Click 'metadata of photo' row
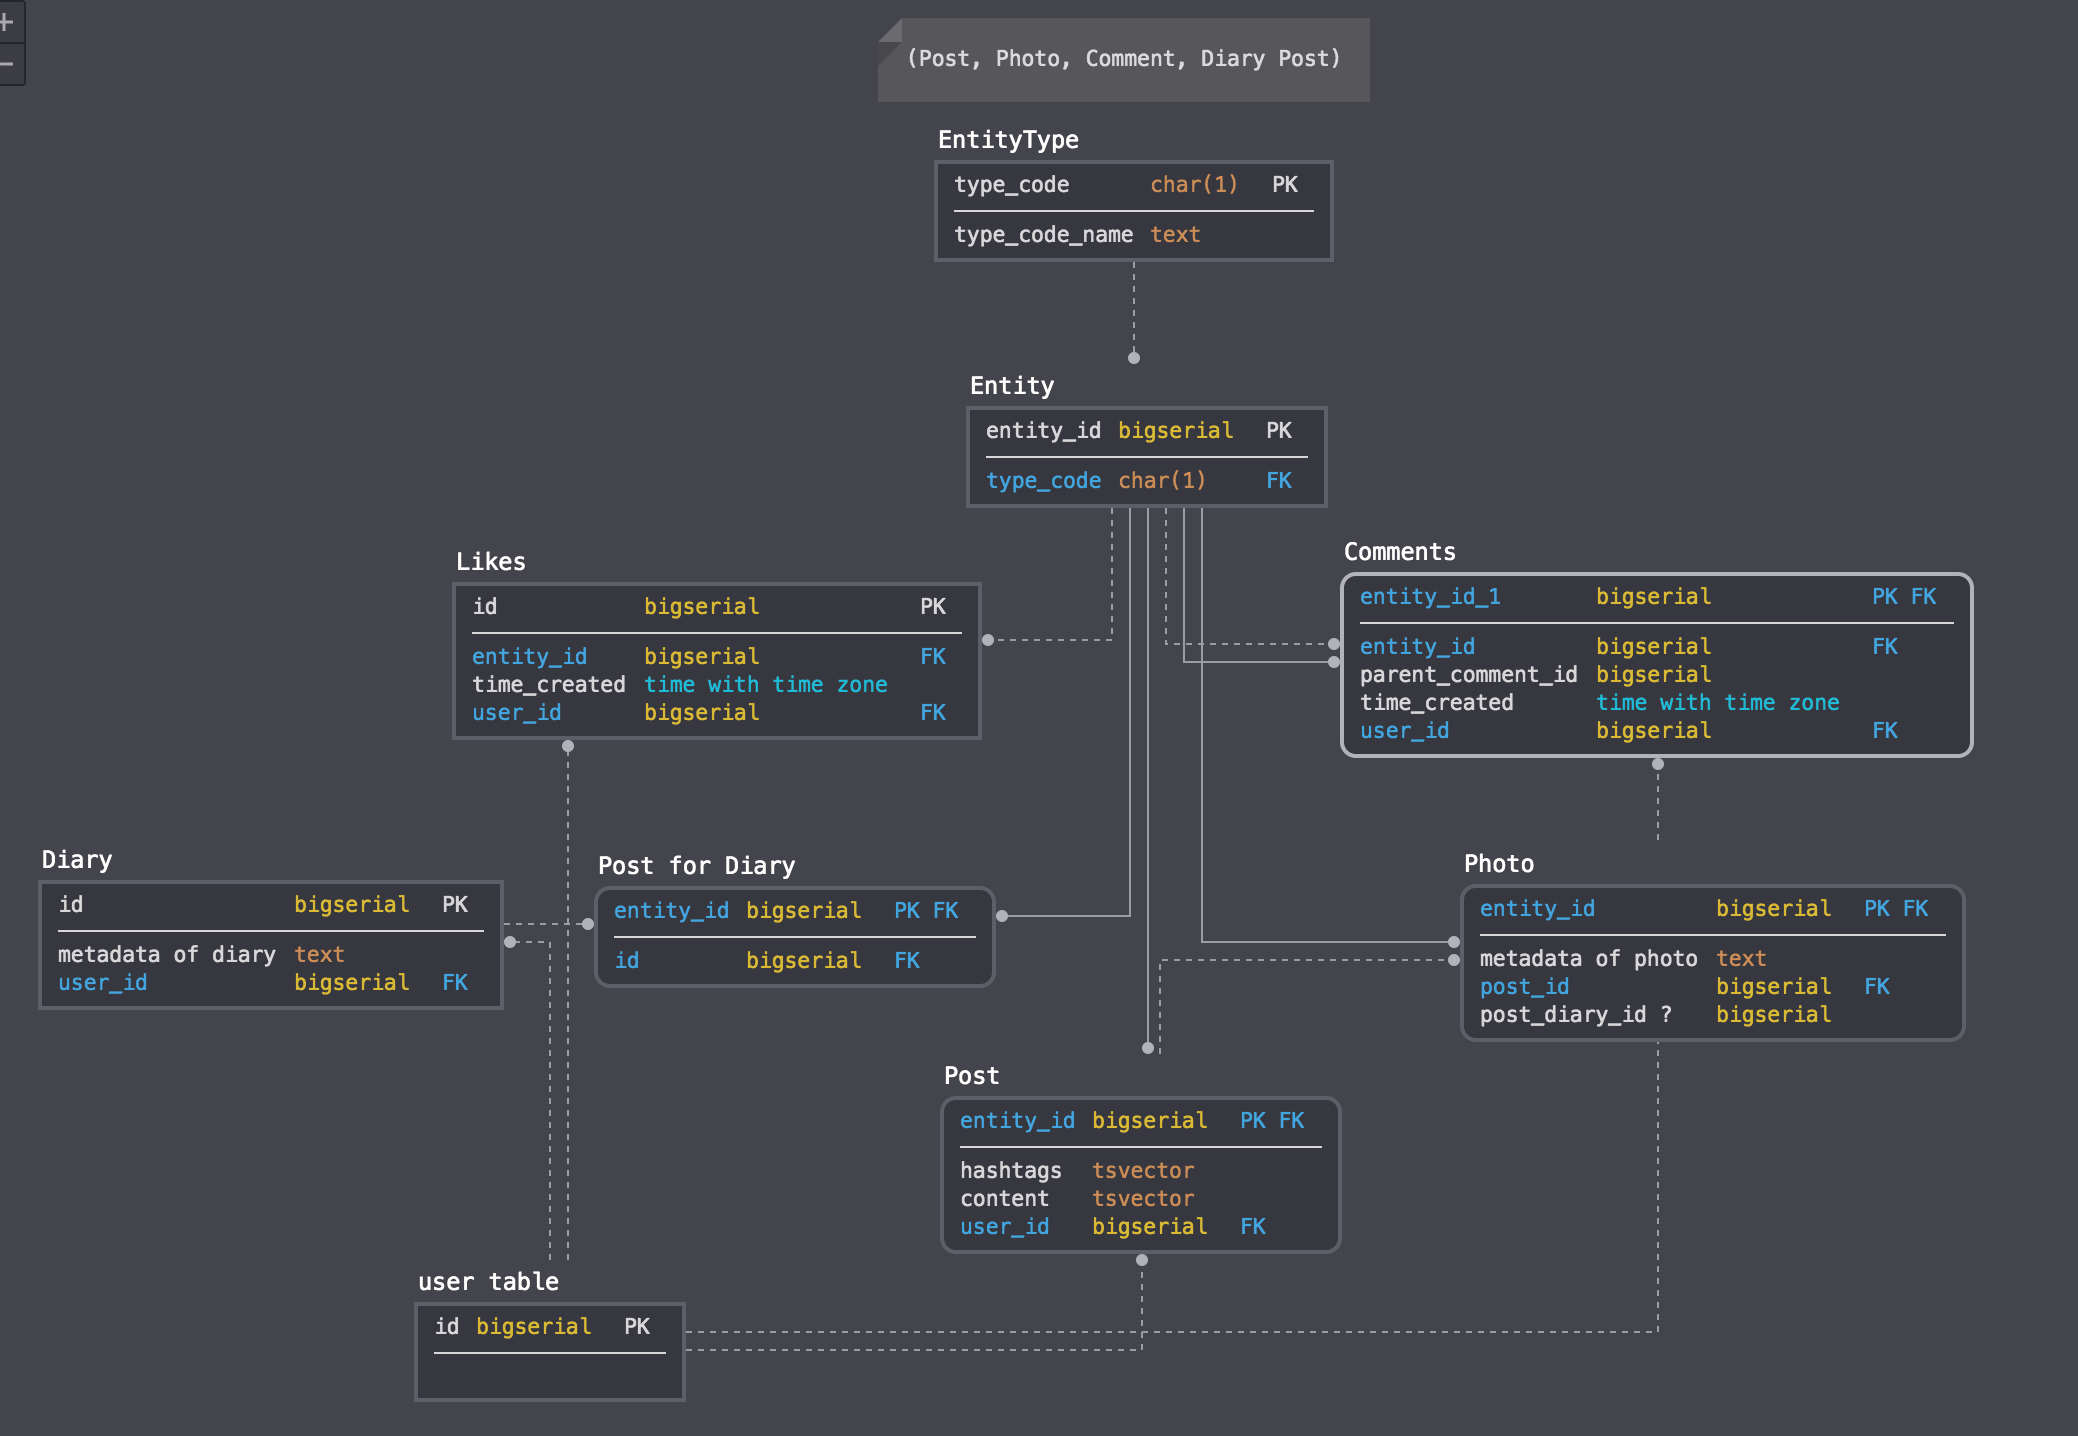This screenshot has width=2078, height=1436. click(x=1712, y=959)
